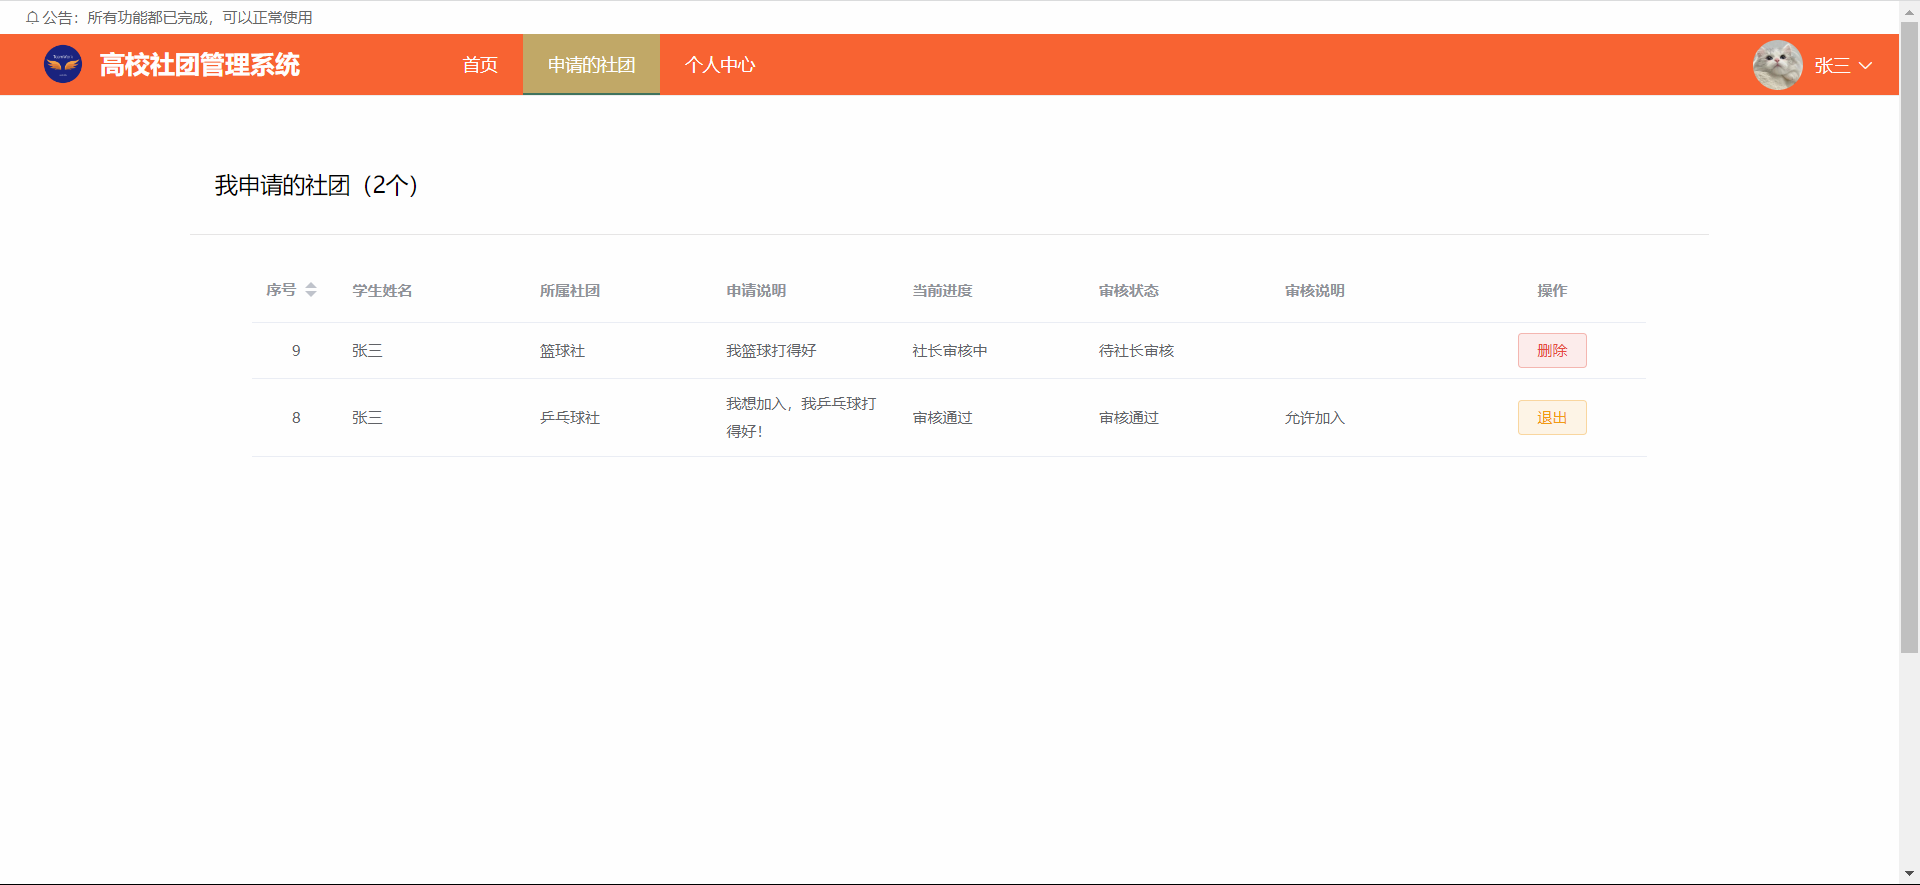Click the 审核通过 cell under 审核状态

[1129, 418]
